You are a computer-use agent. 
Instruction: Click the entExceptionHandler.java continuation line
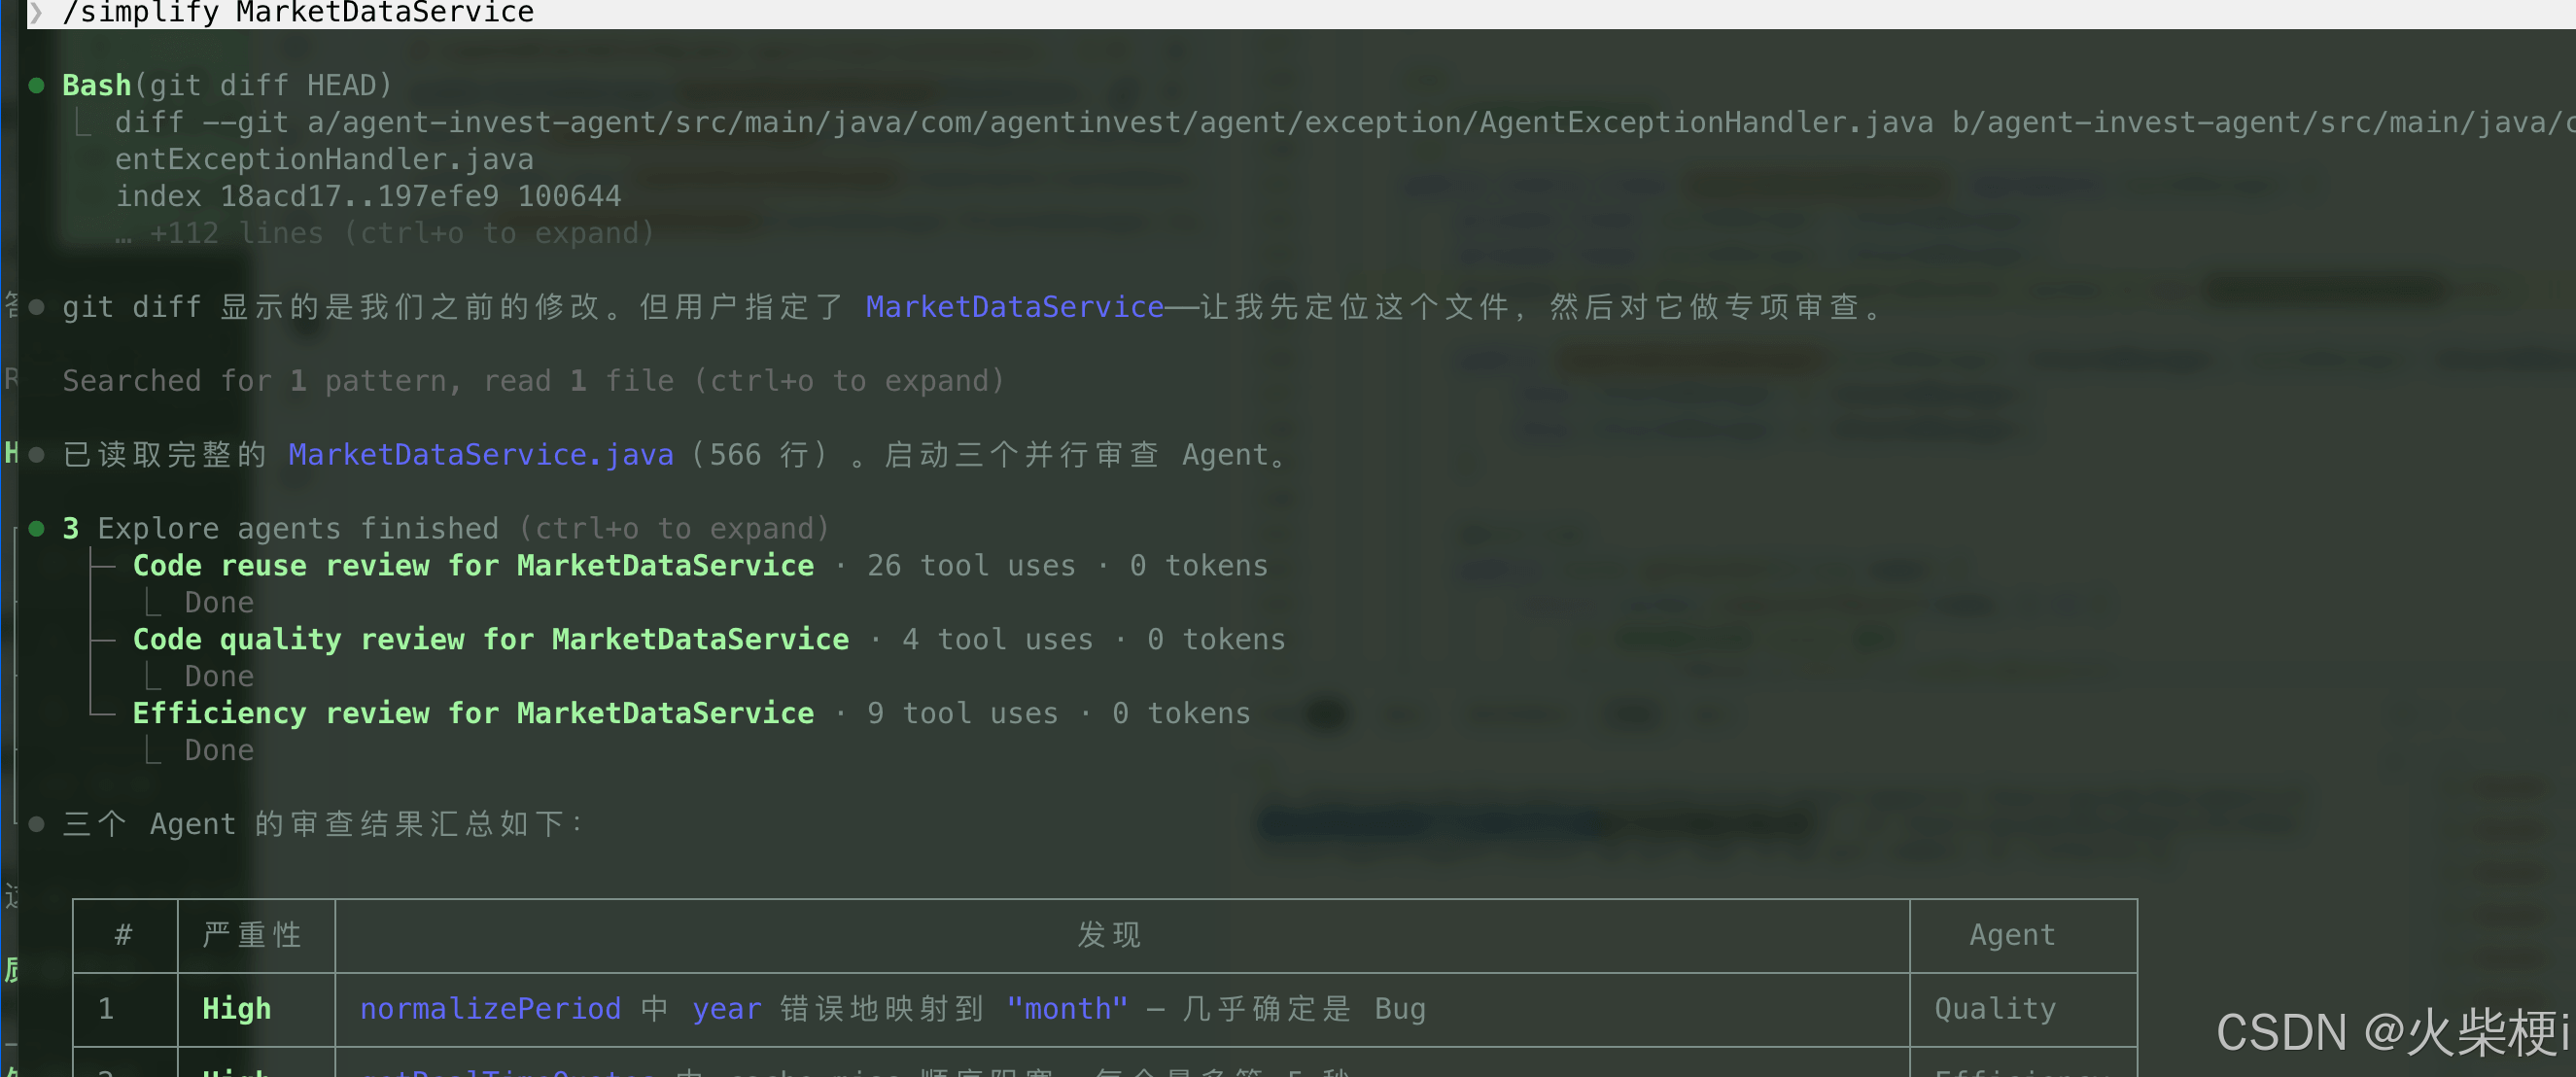(324, 160)
